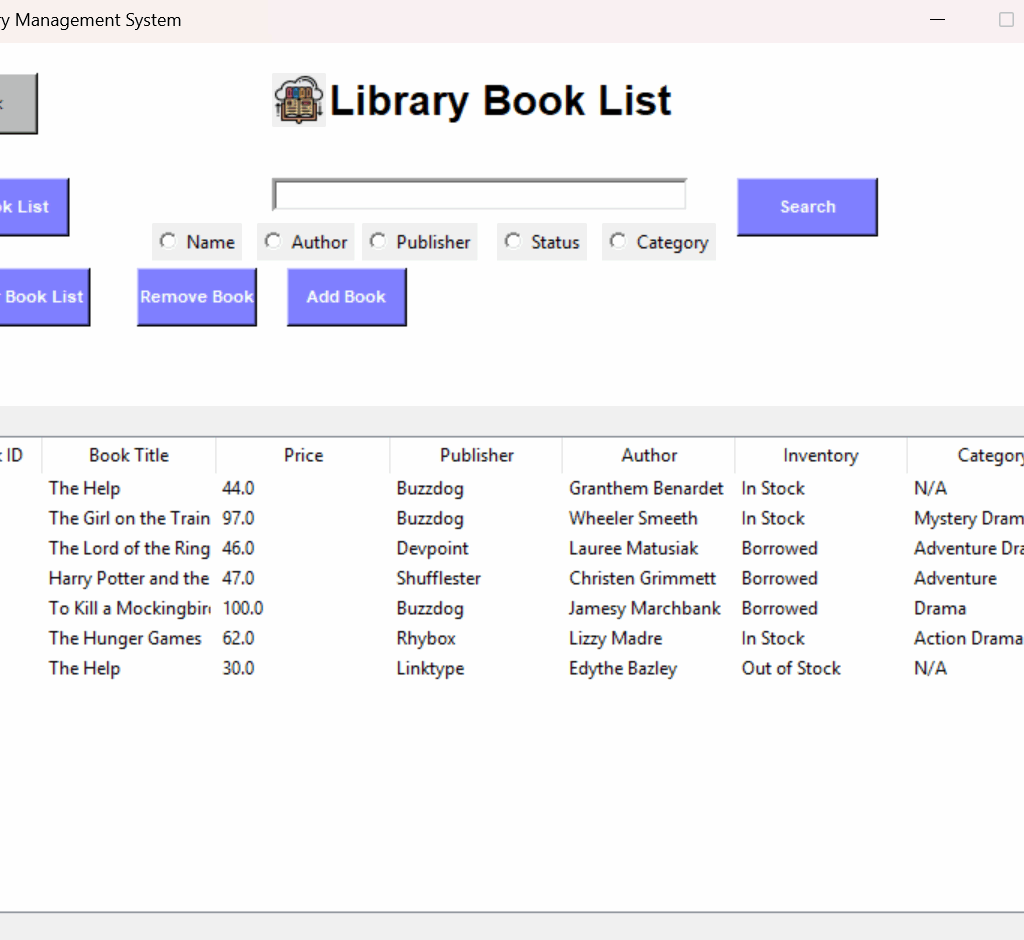1024x940 pixels.
Task: Select the Publisher search filter
Action: [378, 241]
